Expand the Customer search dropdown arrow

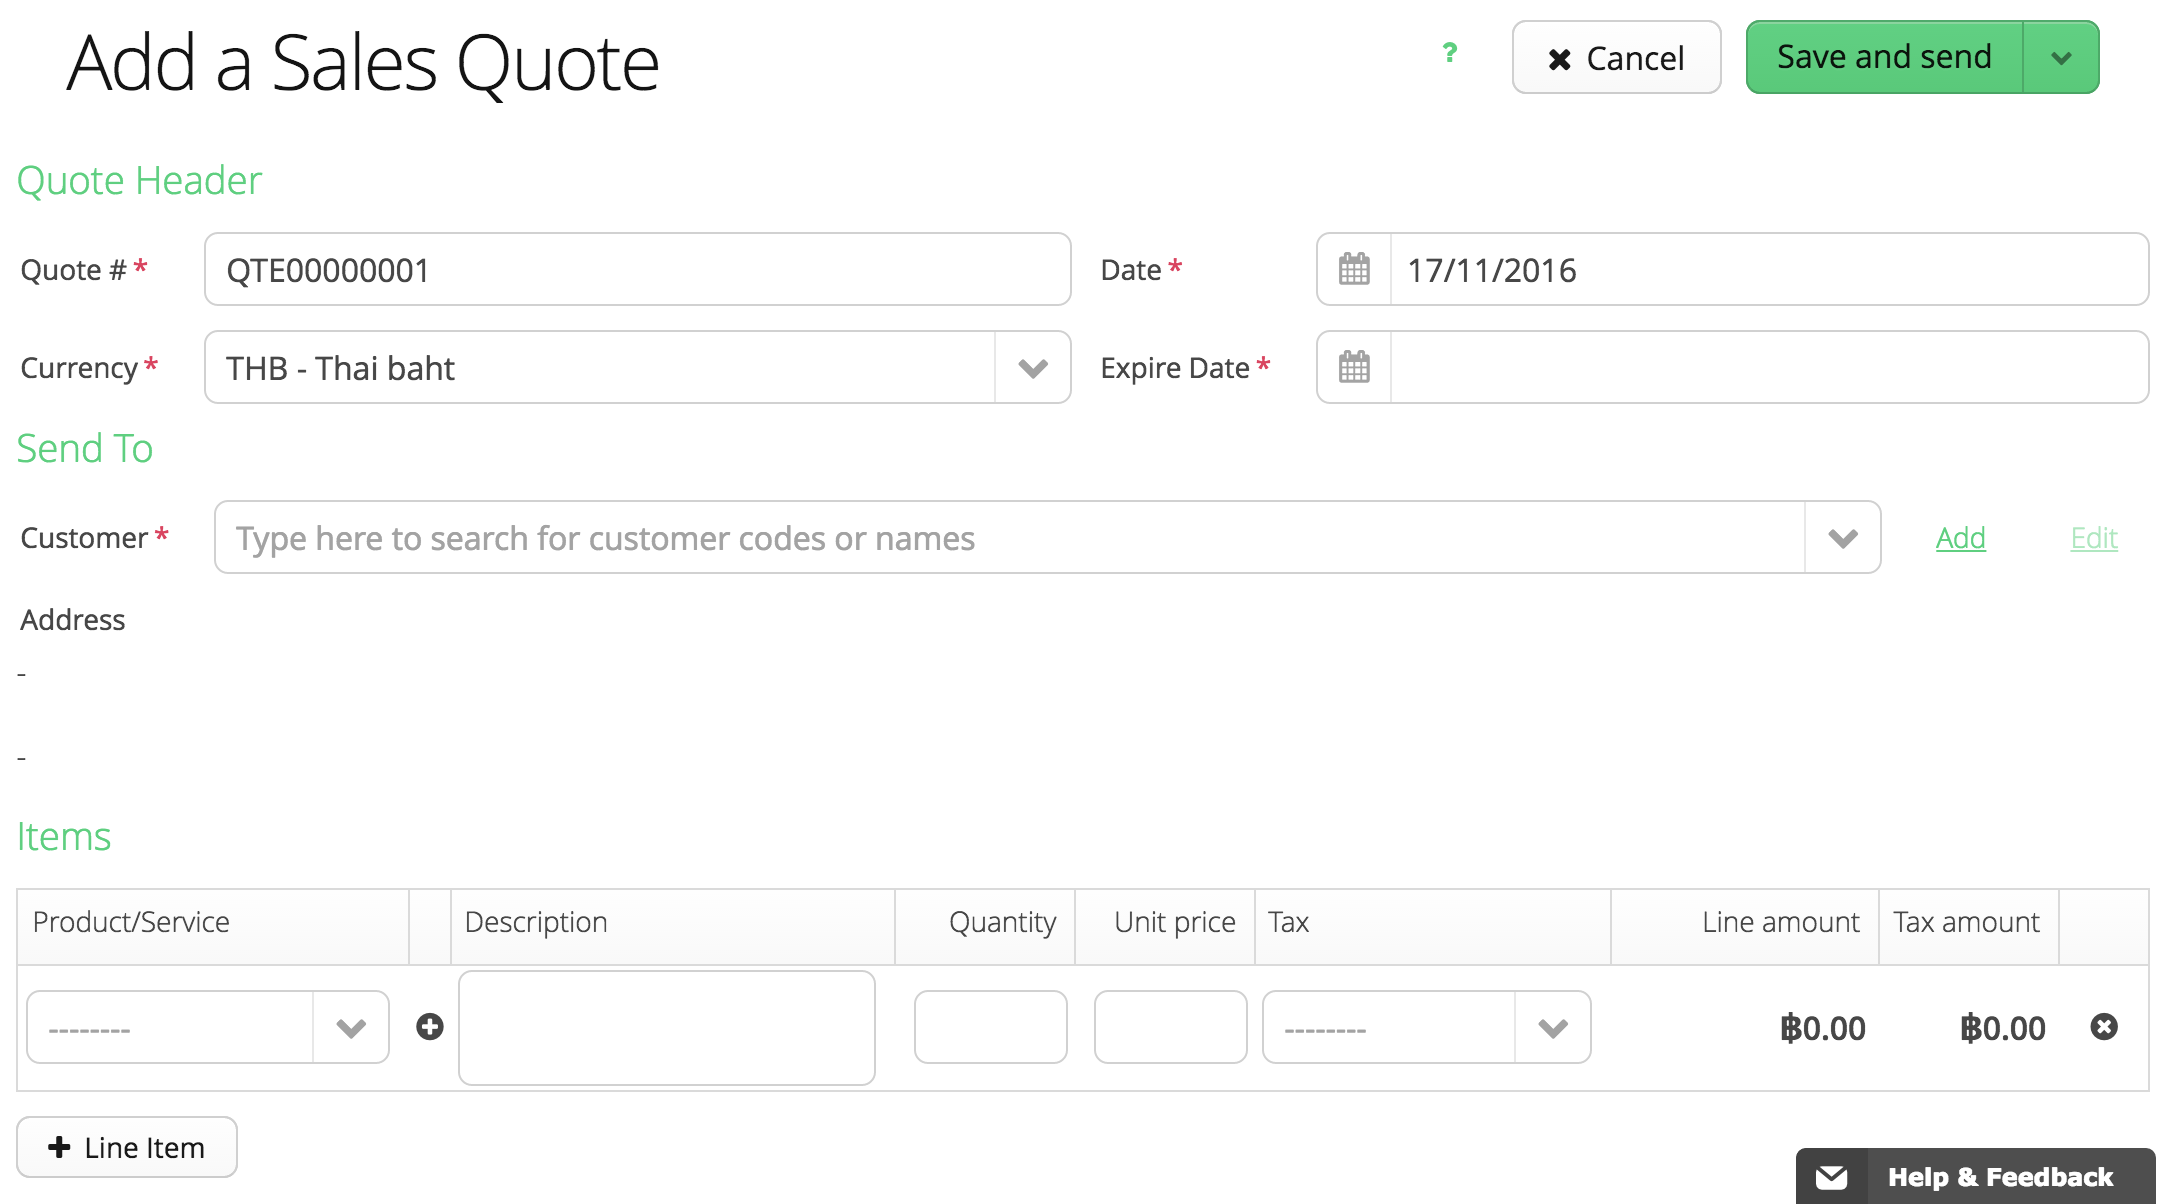(1842, 538)
